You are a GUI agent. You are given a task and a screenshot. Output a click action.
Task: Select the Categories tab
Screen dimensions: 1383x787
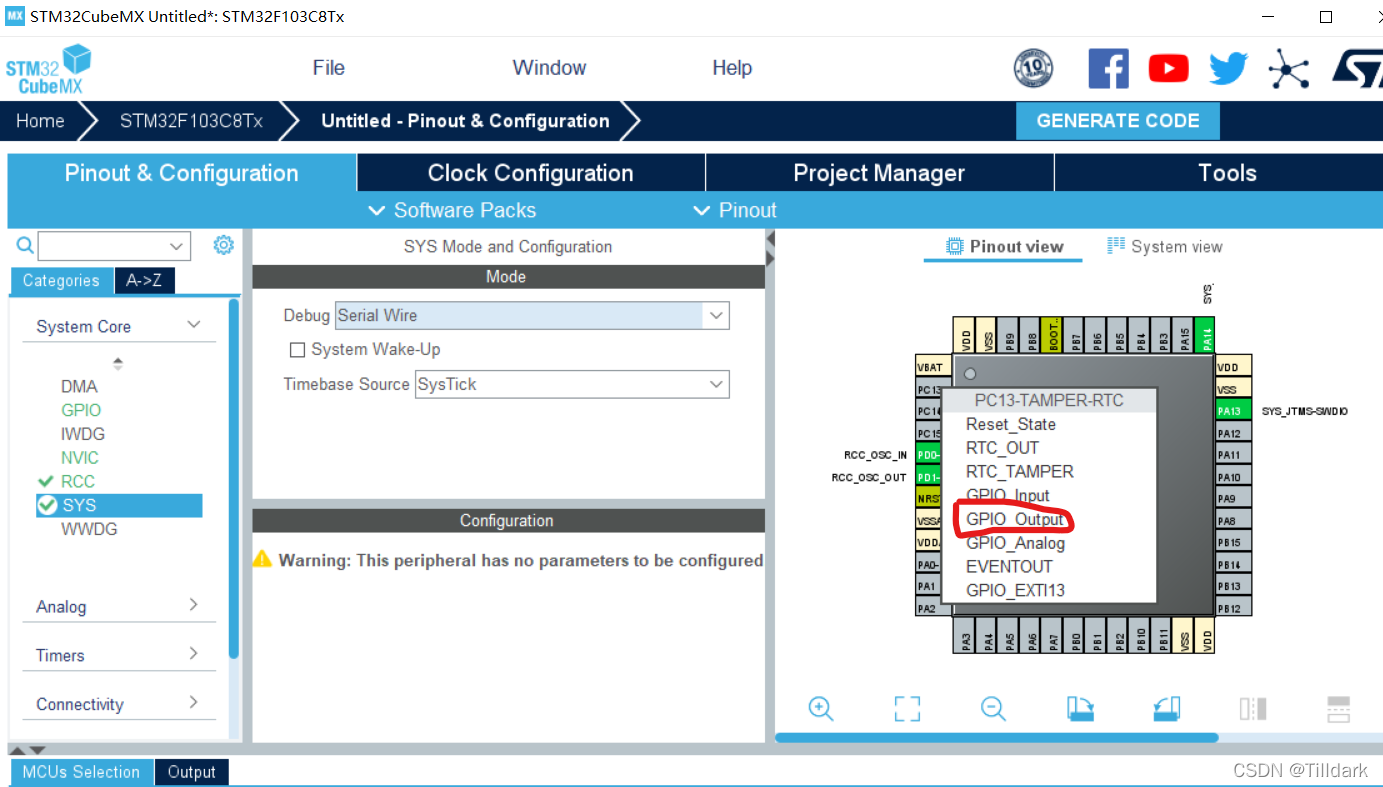[x=61, y=281]
